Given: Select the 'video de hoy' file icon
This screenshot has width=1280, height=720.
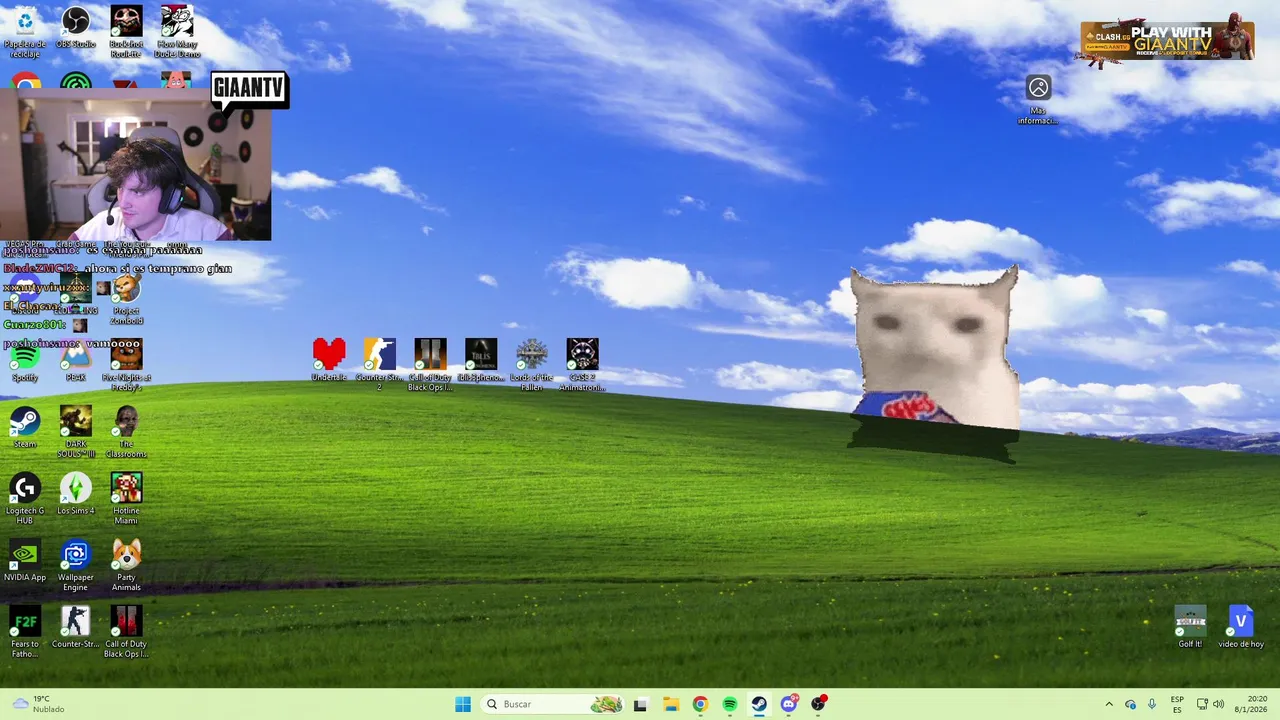Looking at the screenshot, I should pyautogui.click(x=1241, y=627).
